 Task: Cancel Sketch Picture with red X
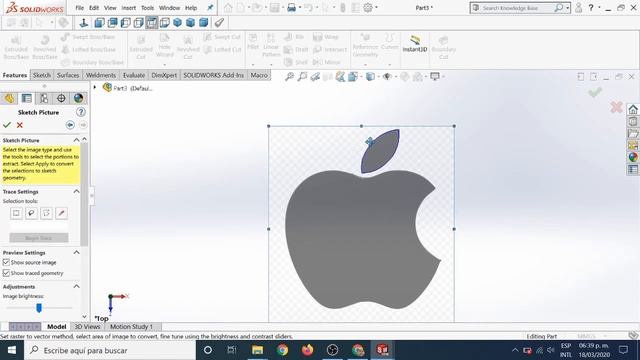[x=20, y=125]
